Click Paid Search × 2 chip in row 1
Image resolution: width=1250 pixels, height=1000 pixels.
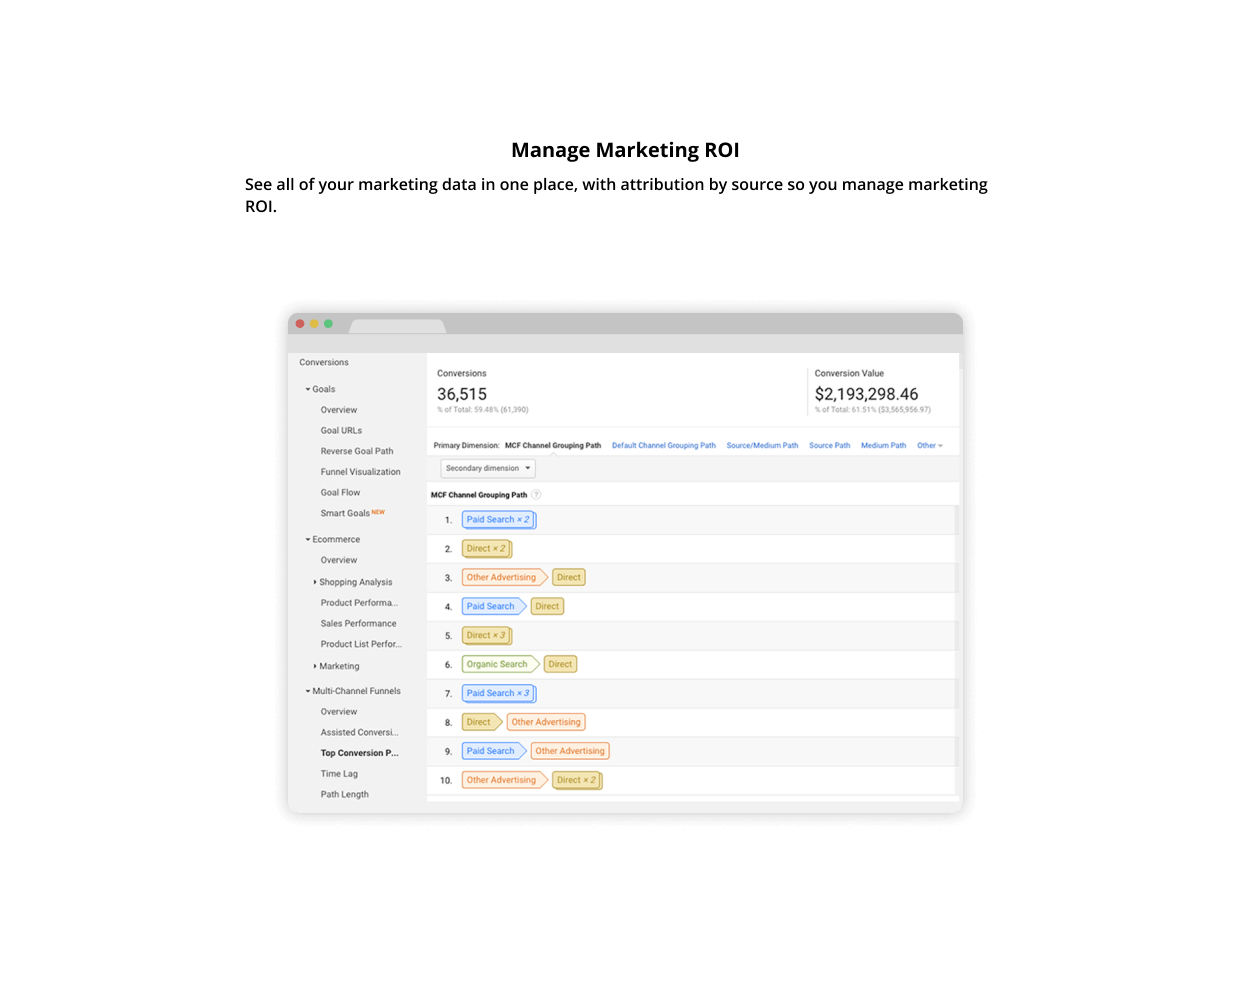(x=499, y=520)
